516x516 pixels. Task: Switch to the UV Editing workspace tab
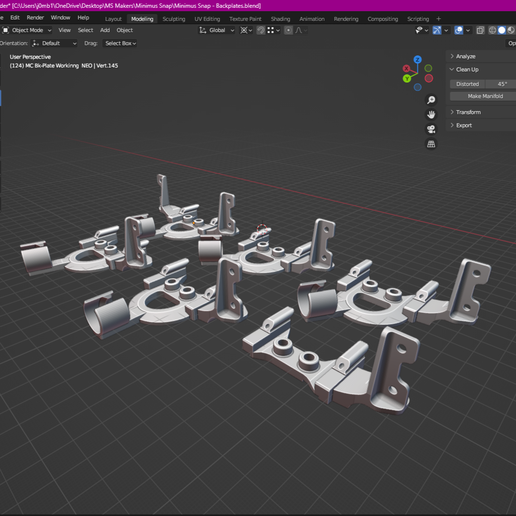coord(207,19)
